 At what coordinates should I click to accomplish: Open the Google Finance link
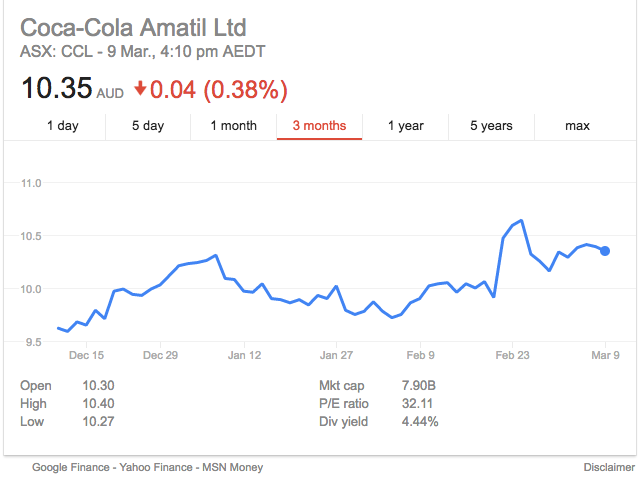click(x=71, y=467)
